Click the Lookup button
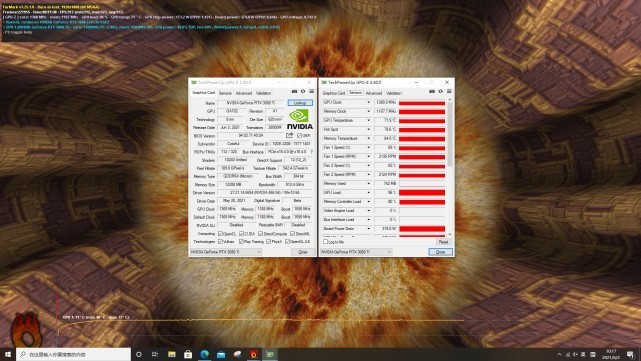The image size is (641, 361). tap(300, 103)
